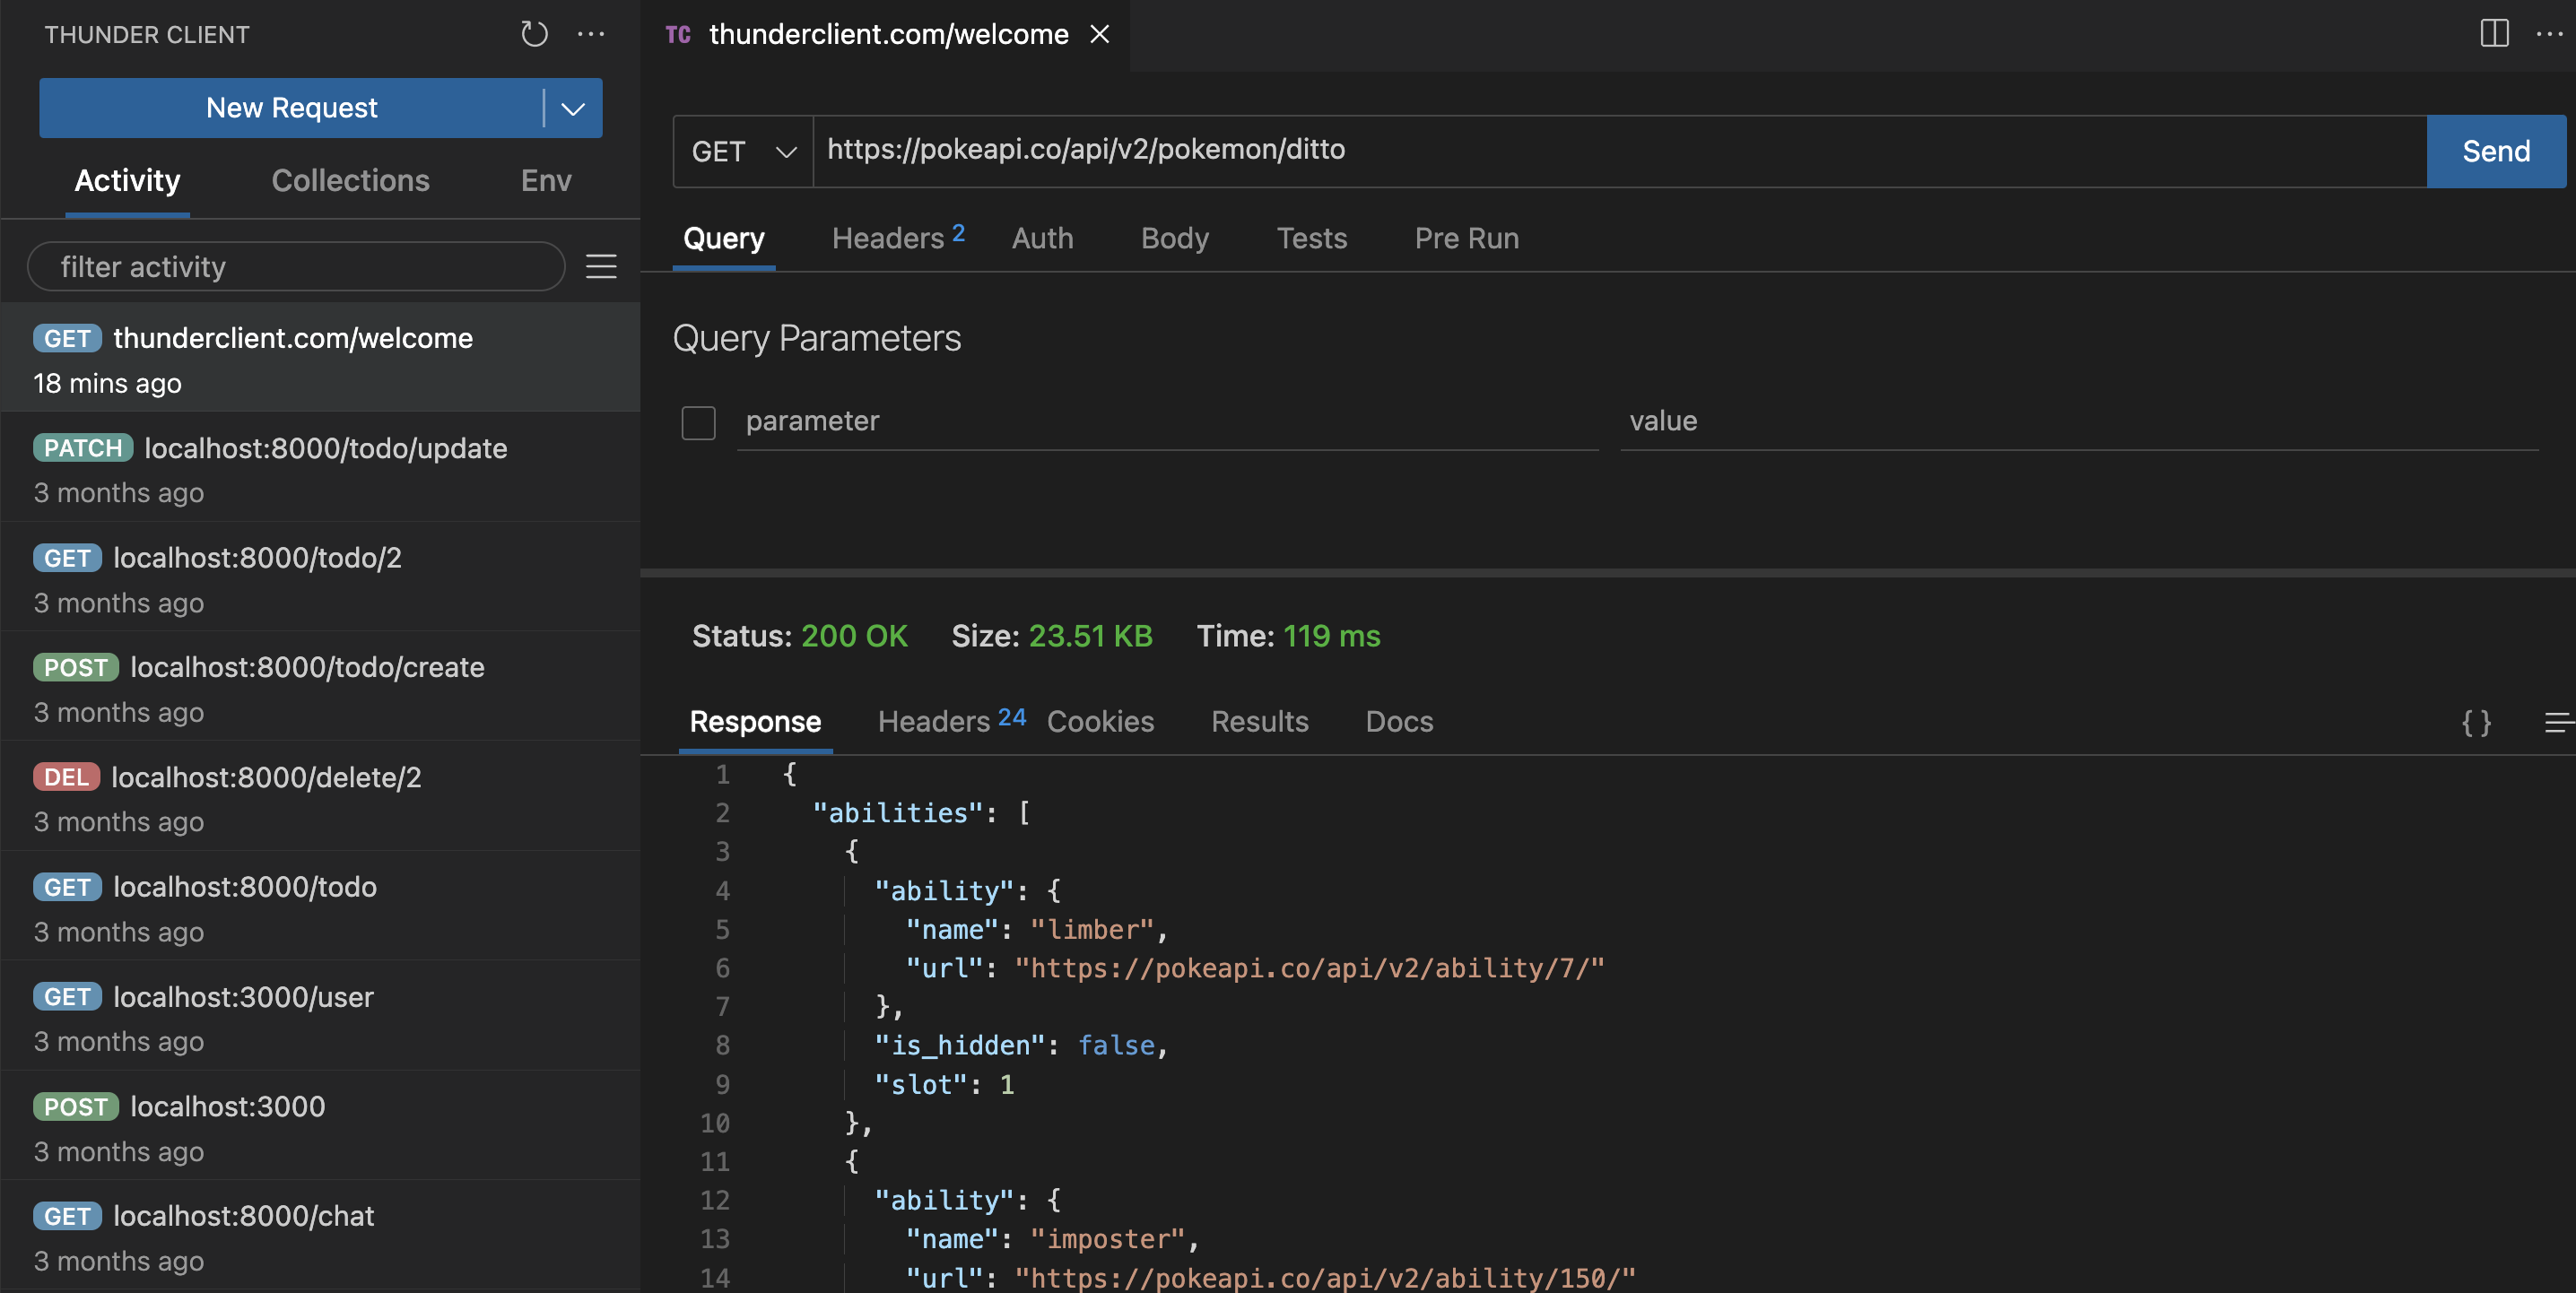Open POST localhost:3000 entry
2576x1293 pixels.
point(320,1126)
